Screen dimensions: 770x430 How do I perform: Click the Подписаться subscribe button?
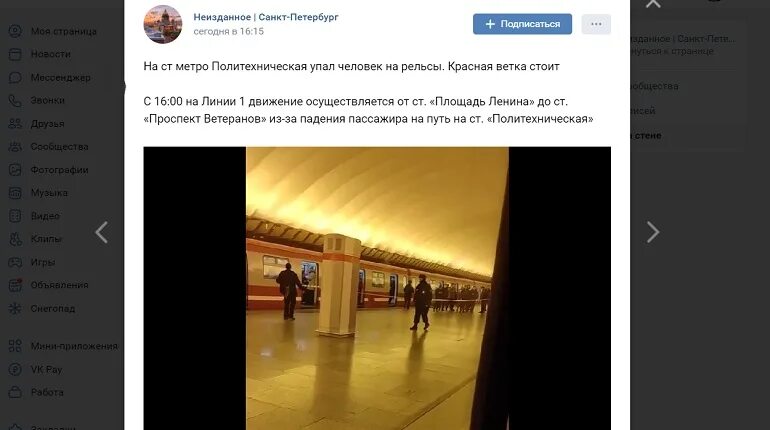522,24
